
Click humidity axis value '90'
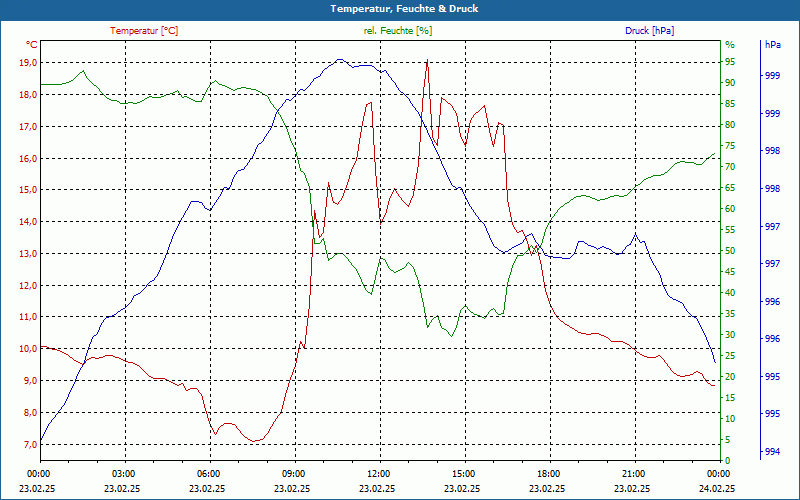coord(730,83)
